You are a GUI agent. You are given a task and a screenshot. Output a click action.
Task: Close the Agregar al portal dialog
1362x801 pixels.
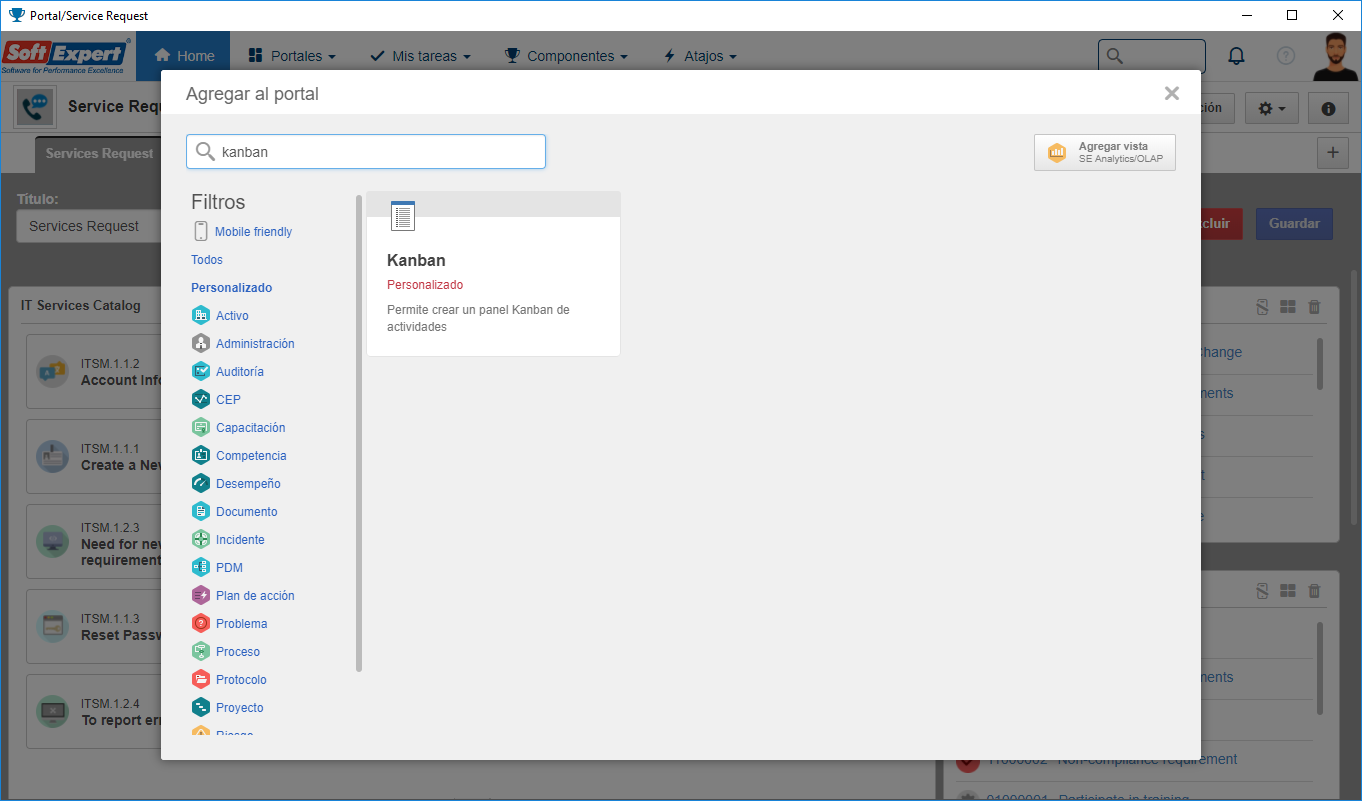click(1171, 93)
